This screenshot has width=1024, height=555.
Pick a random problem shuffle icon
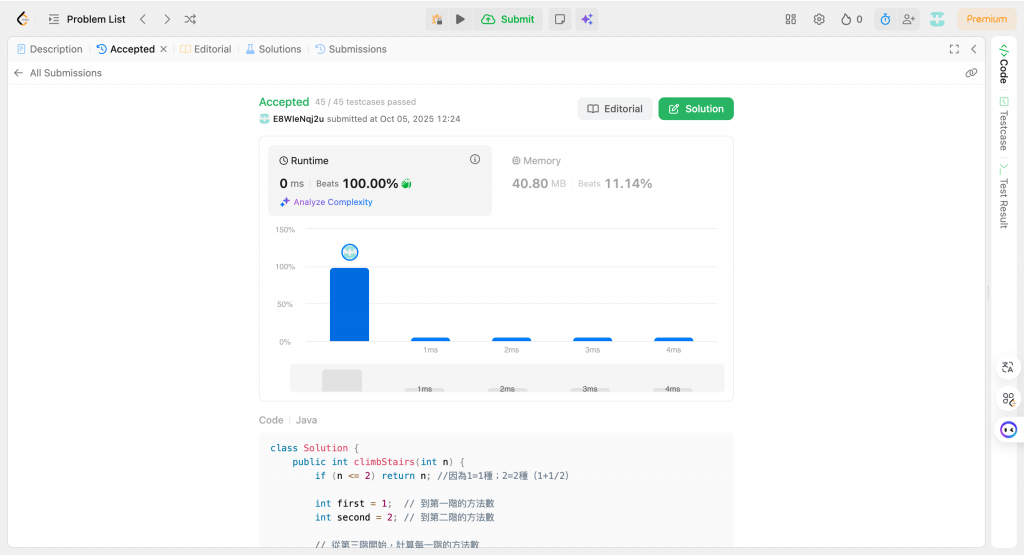pos(190,19)
